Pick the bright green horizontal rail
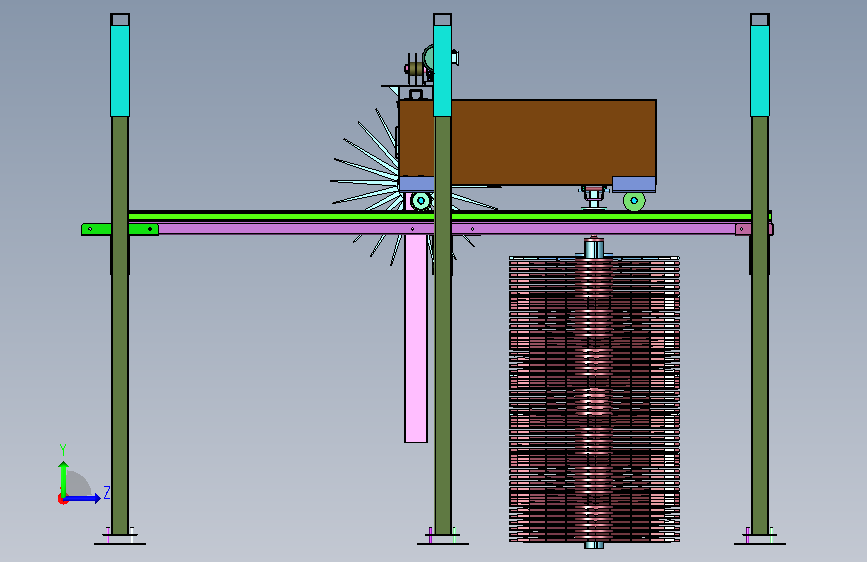The image size is (867, 562). coord(442,216)
